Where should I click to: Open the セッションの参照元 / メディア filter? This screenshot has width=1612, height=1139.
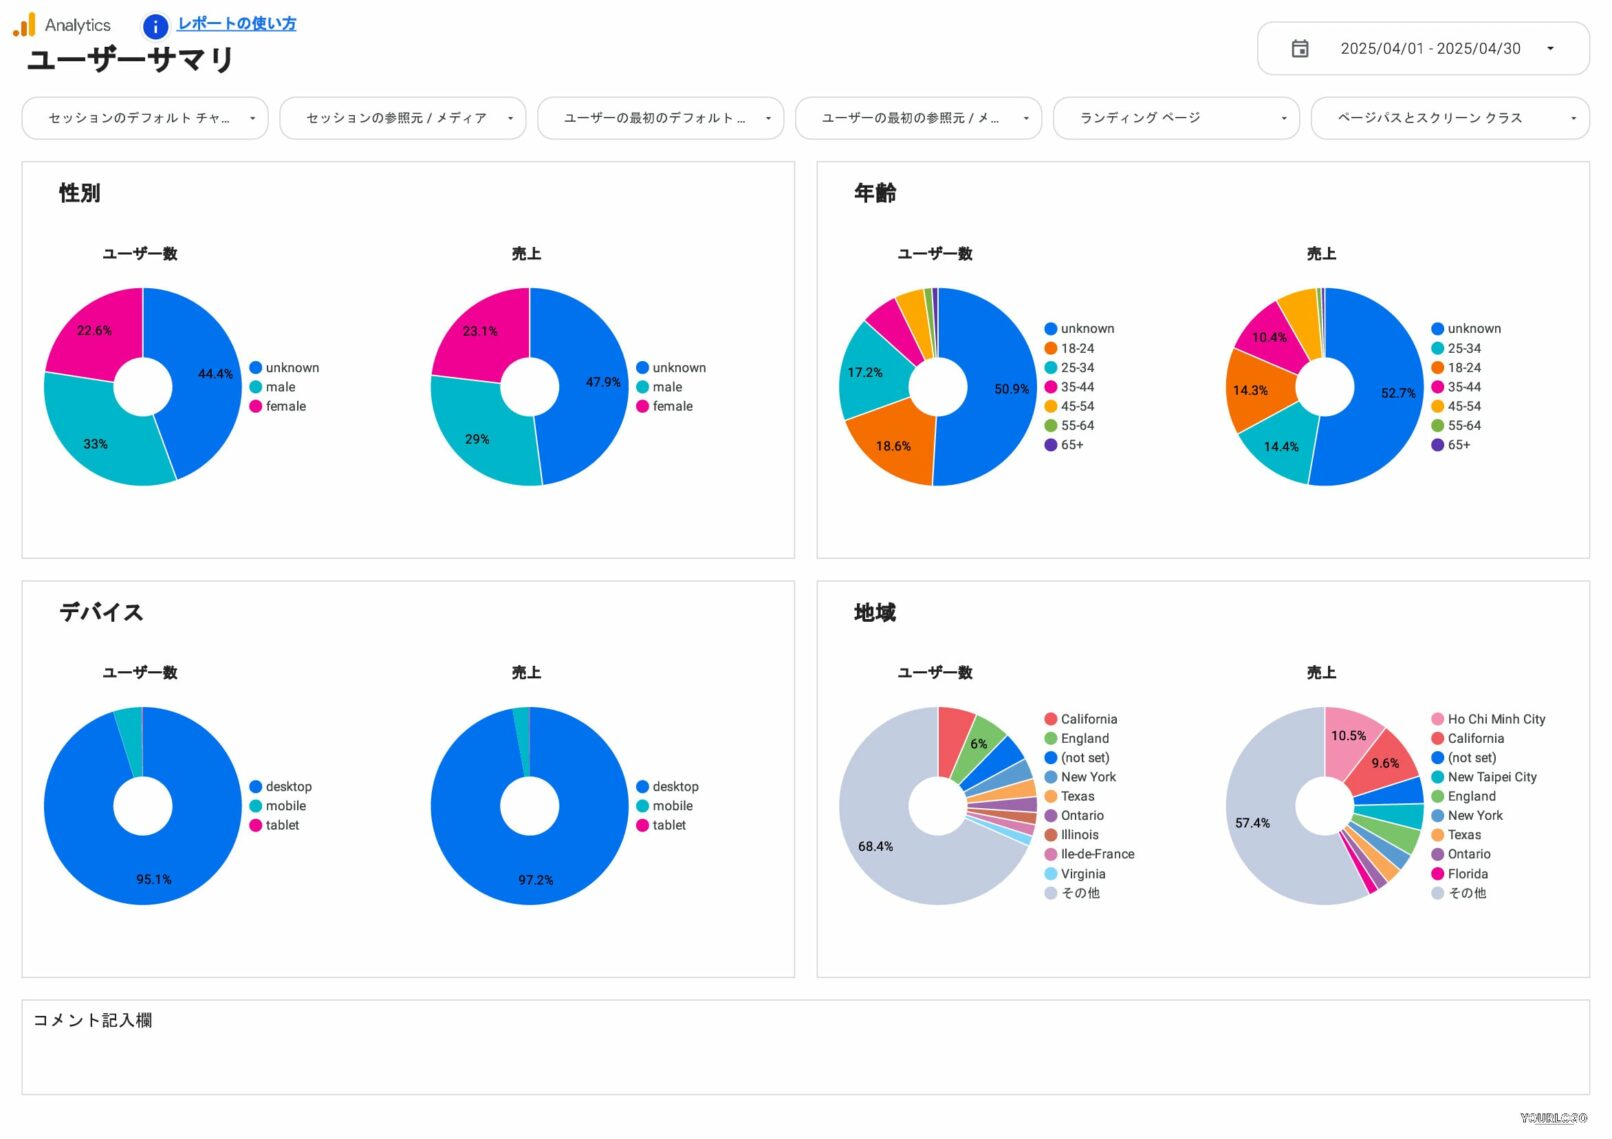click(x=402, y=118)
